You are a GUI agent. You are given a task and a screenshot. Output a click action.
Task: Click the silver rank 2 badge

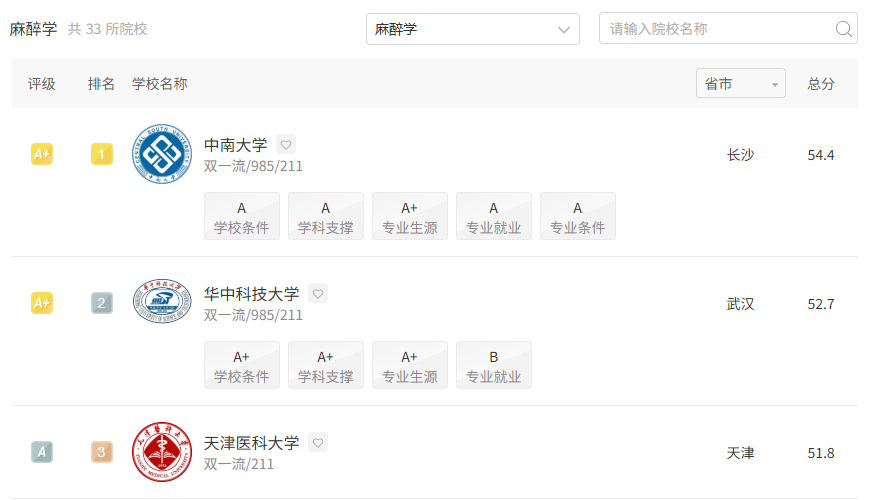[102, 303]
